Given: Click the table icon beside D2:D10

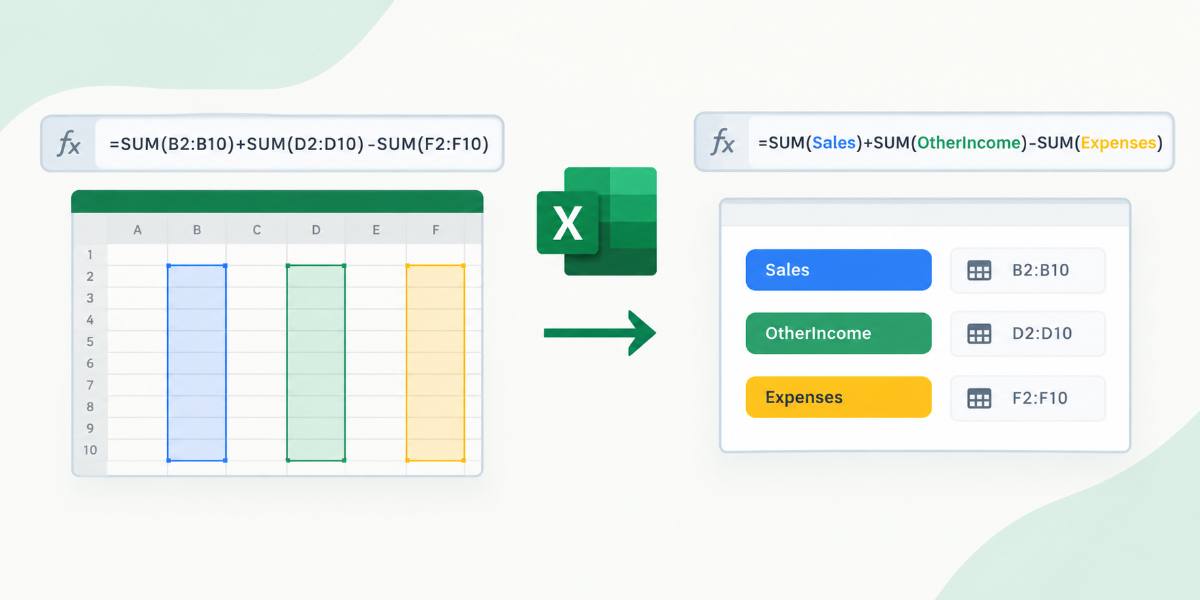Looking at the screenshot, I should 979,334.
